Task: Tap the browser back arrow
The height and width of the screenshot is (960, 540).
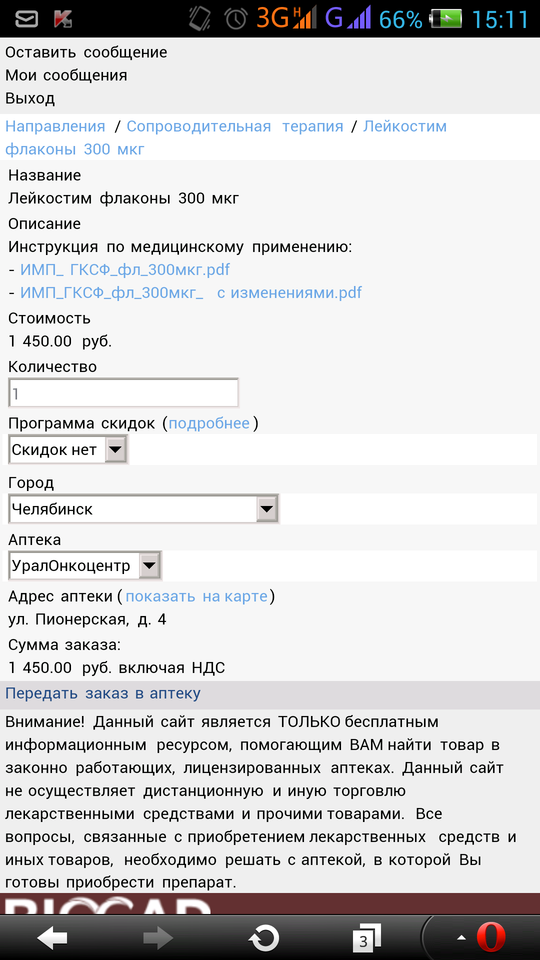Action: [x=53, y=937]
